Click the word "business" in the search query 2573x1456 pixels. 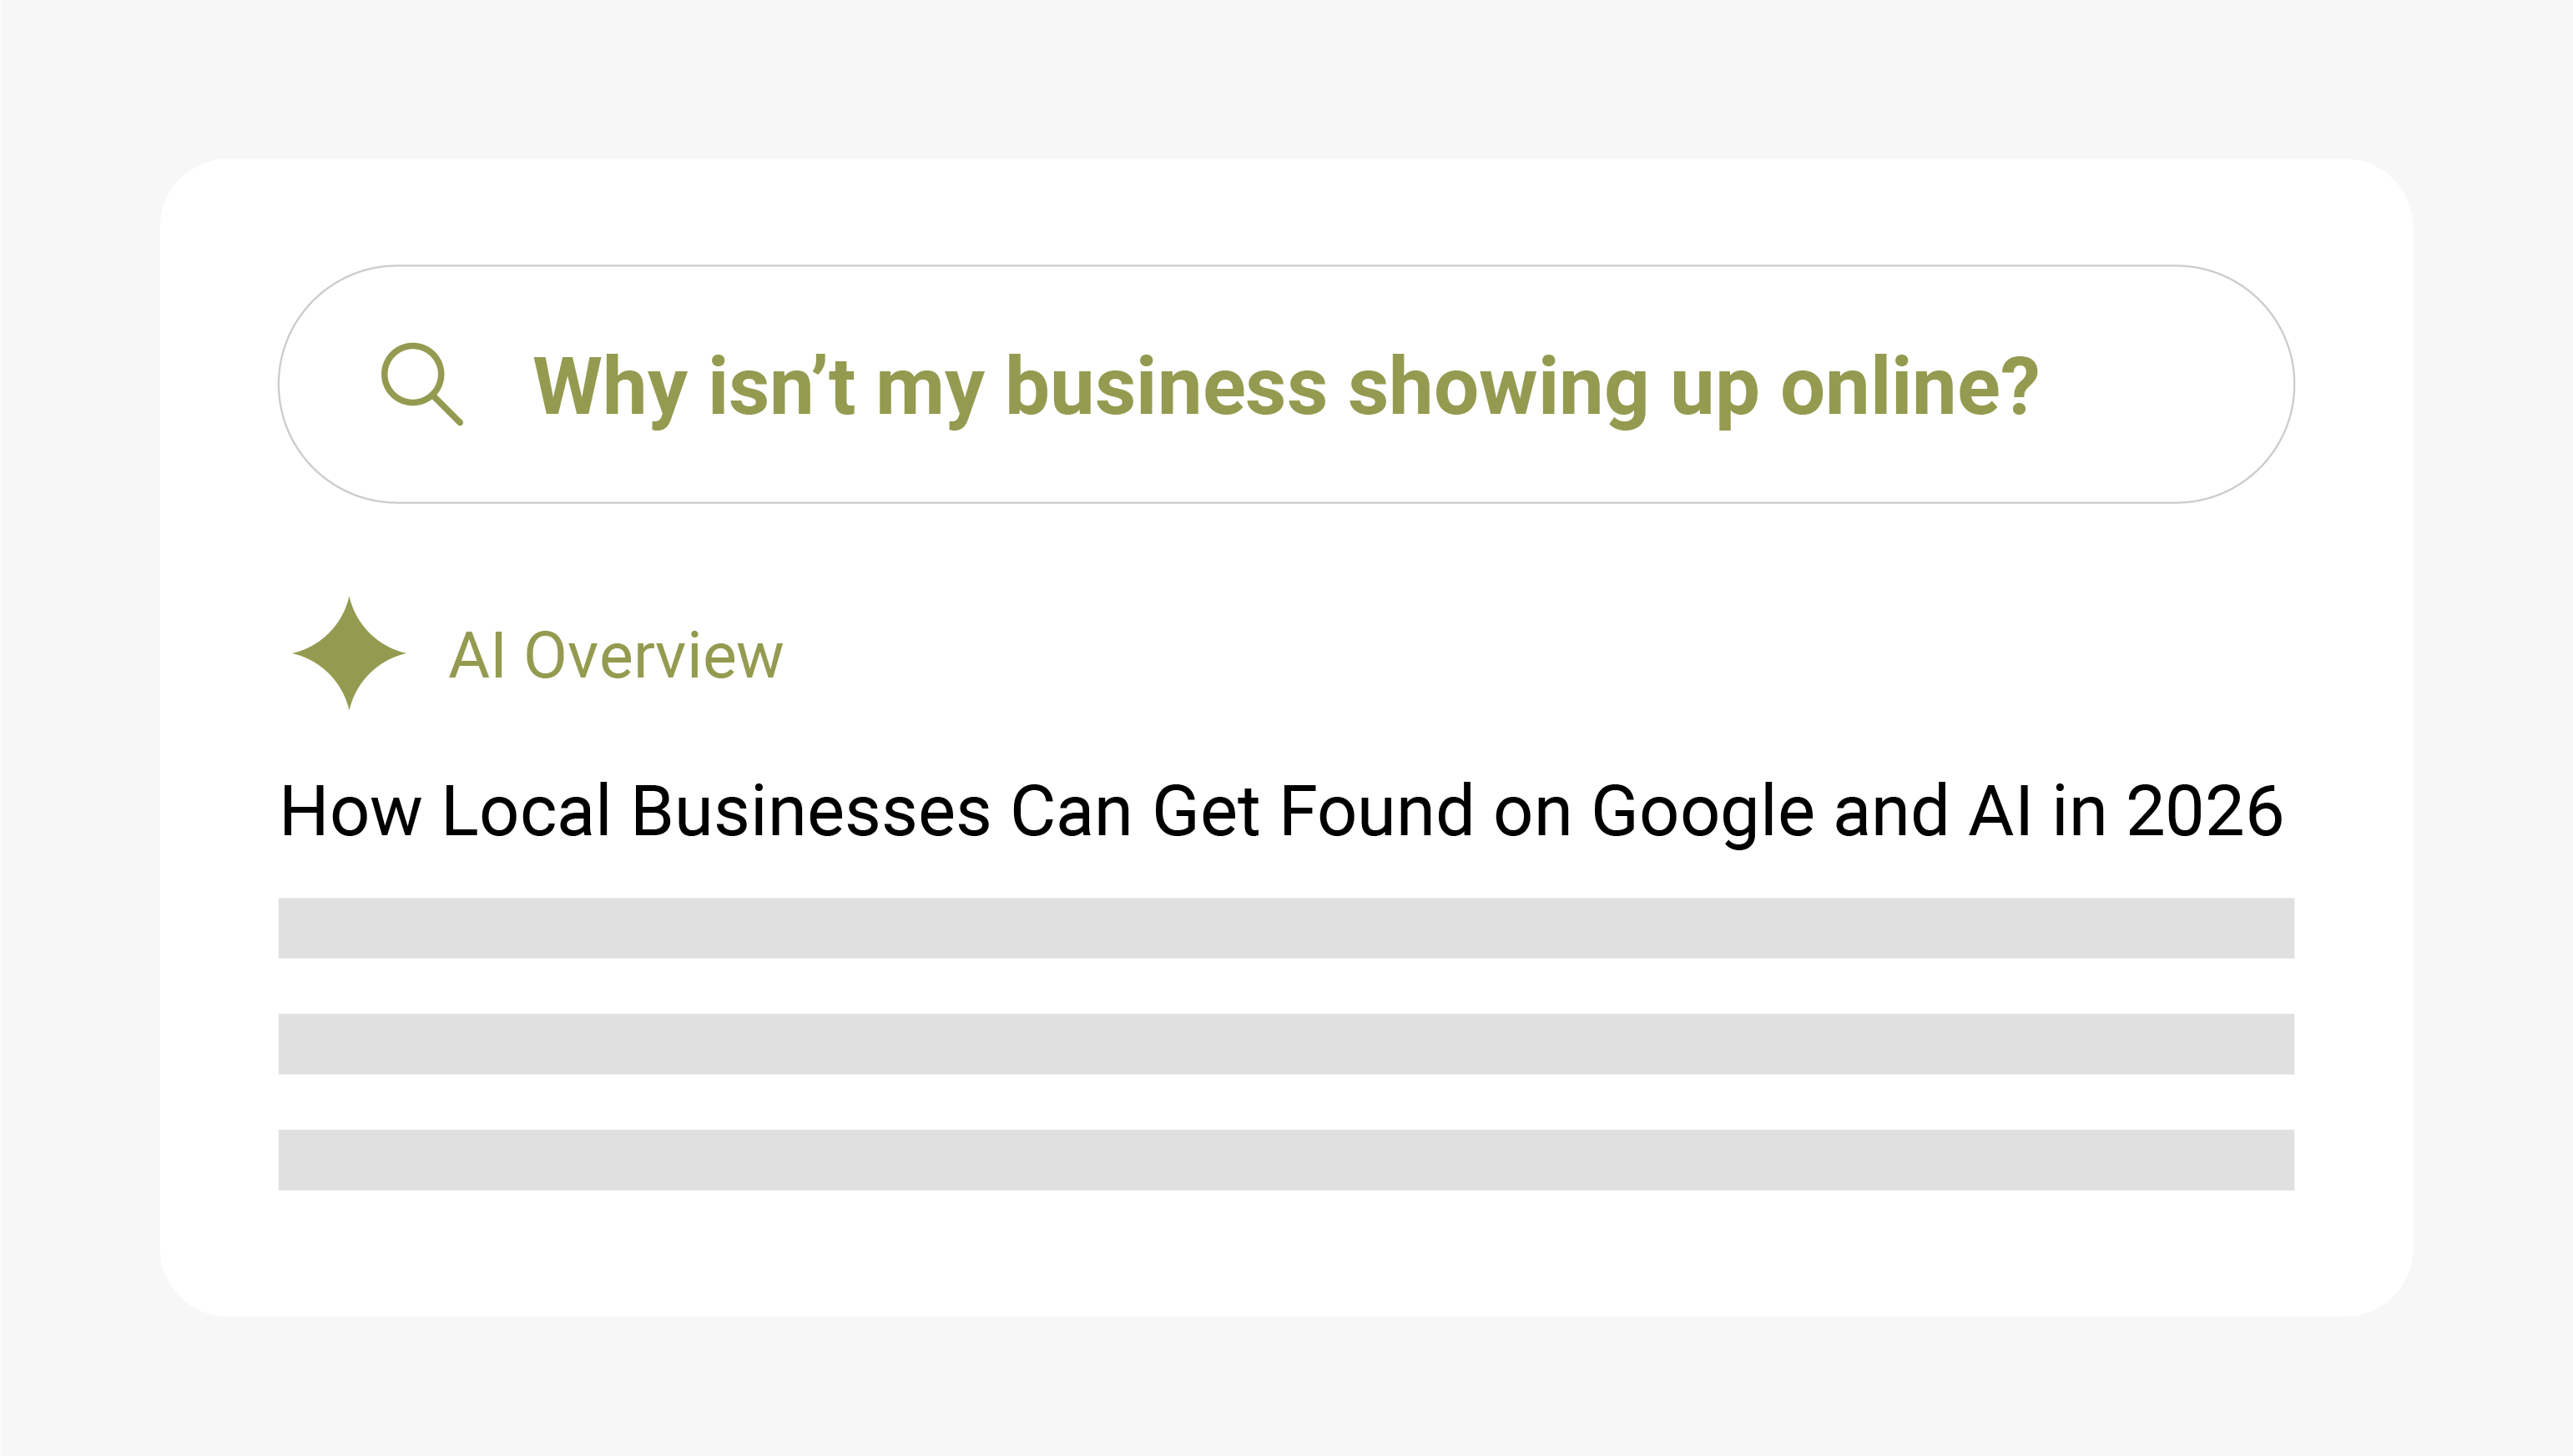(1165, 386)
